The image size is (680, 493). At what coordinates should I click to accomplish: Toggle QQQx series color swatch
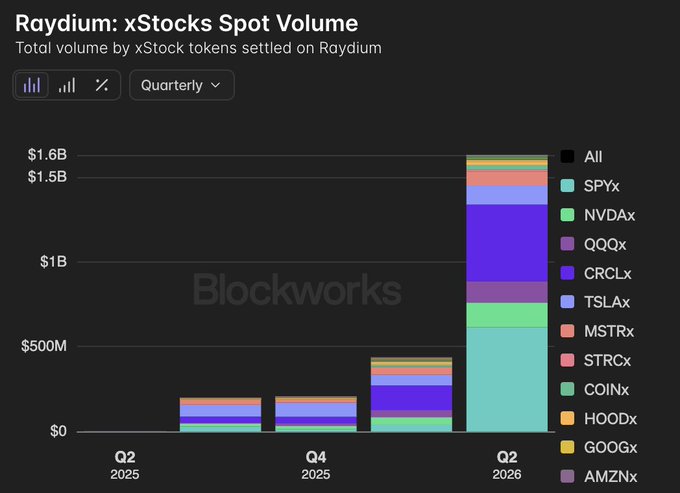click(567, 244)
